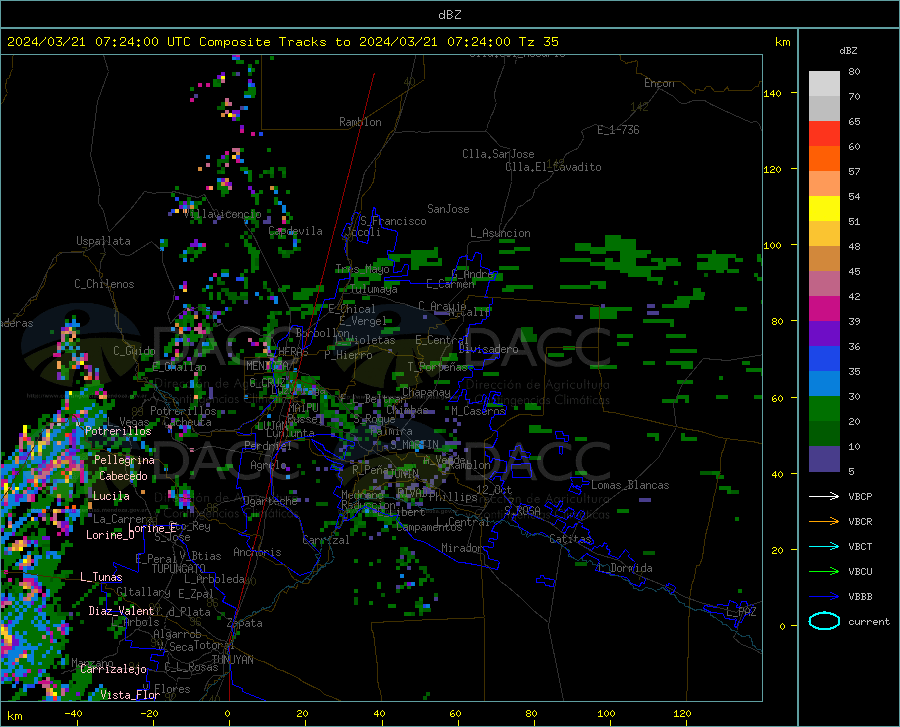Screen dimensions: 900x727
Task: Click the Diaz_Valent pink label
Action: 121,611
